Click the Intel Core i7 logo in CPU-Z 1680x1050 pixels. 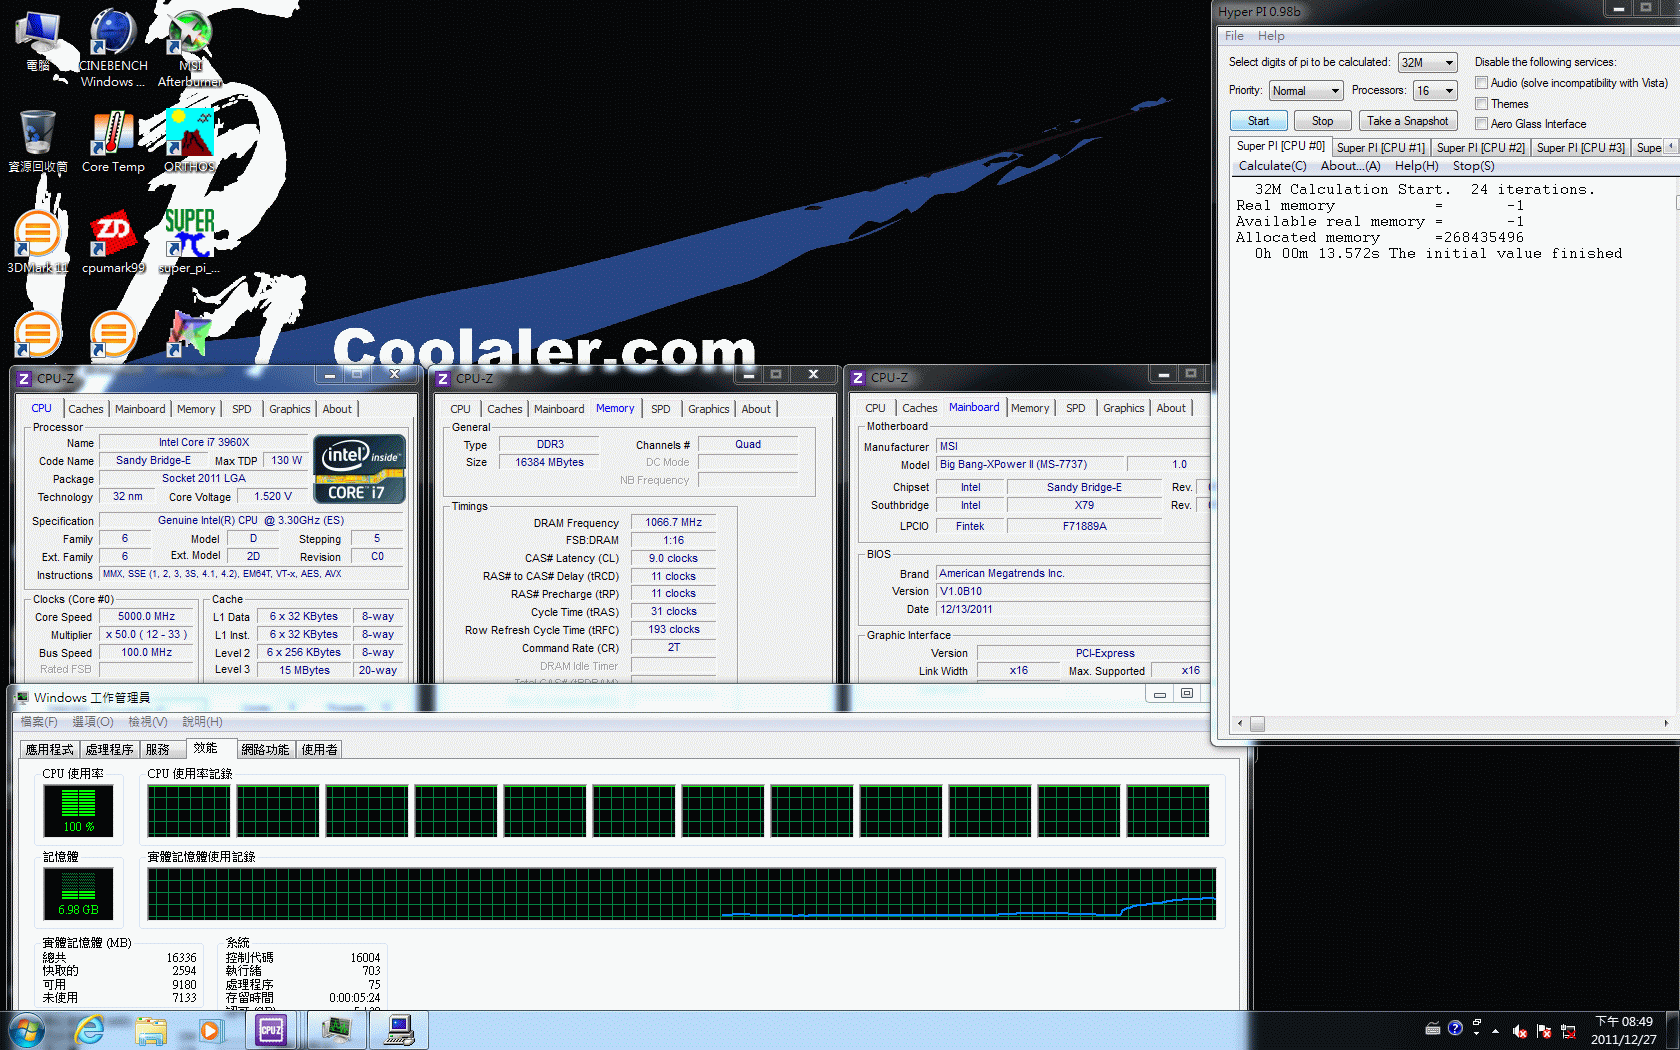pos(360,468)
